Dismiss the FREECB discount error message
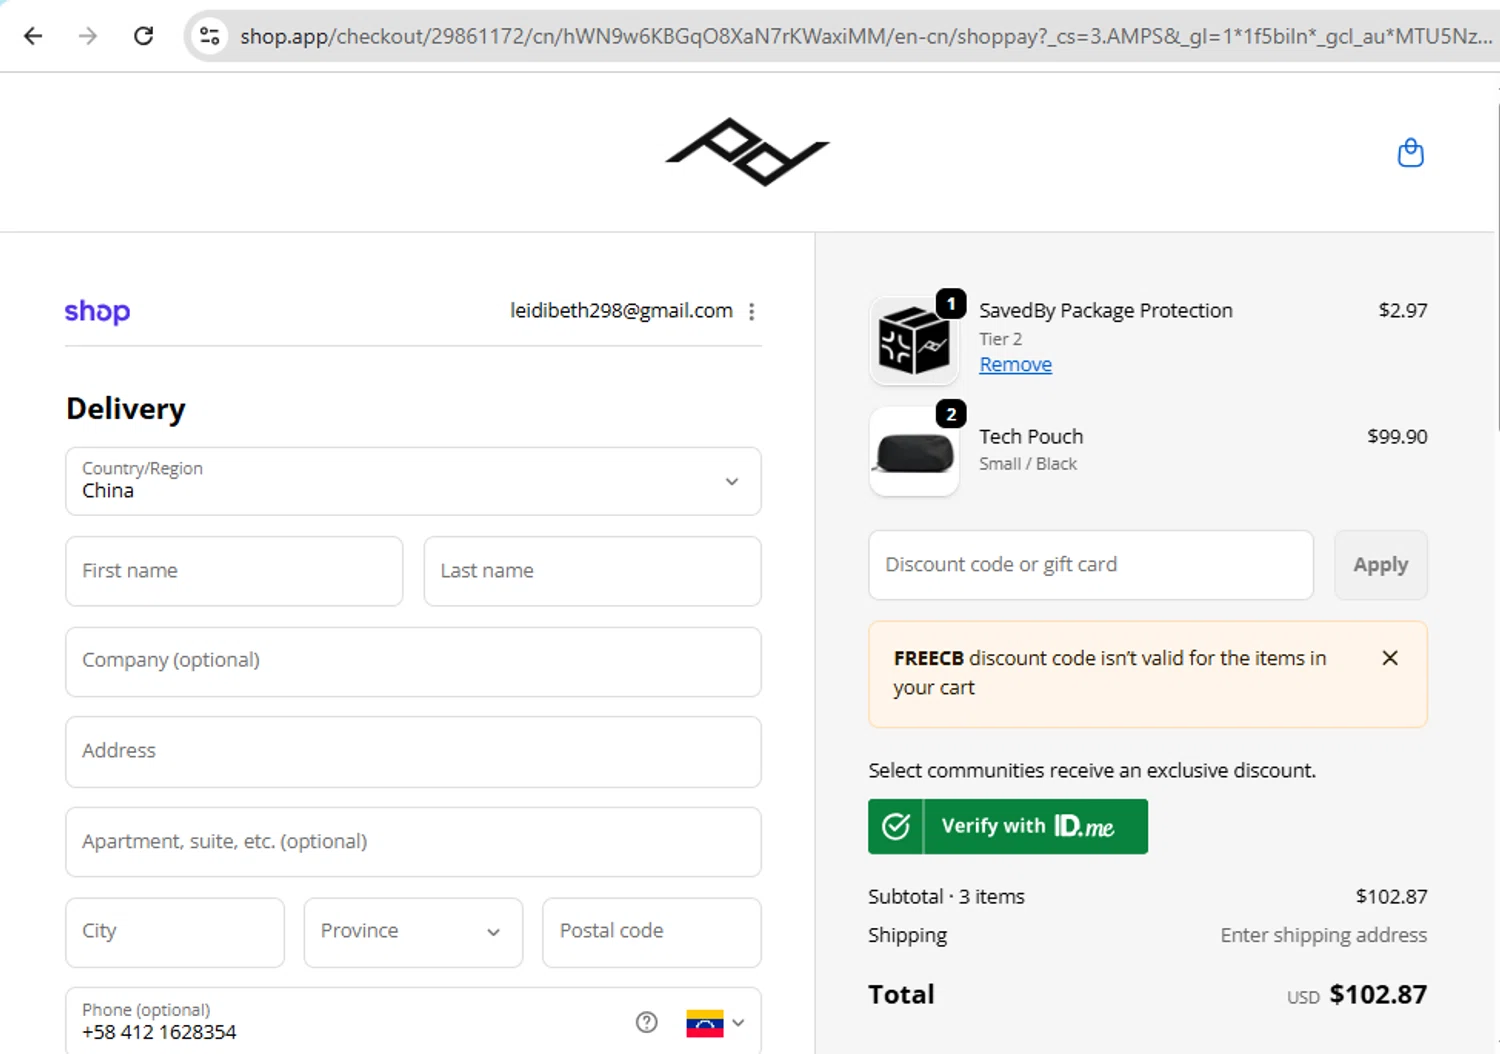This screenshot has width=1500, height=1054. (x=1389, y=658)
